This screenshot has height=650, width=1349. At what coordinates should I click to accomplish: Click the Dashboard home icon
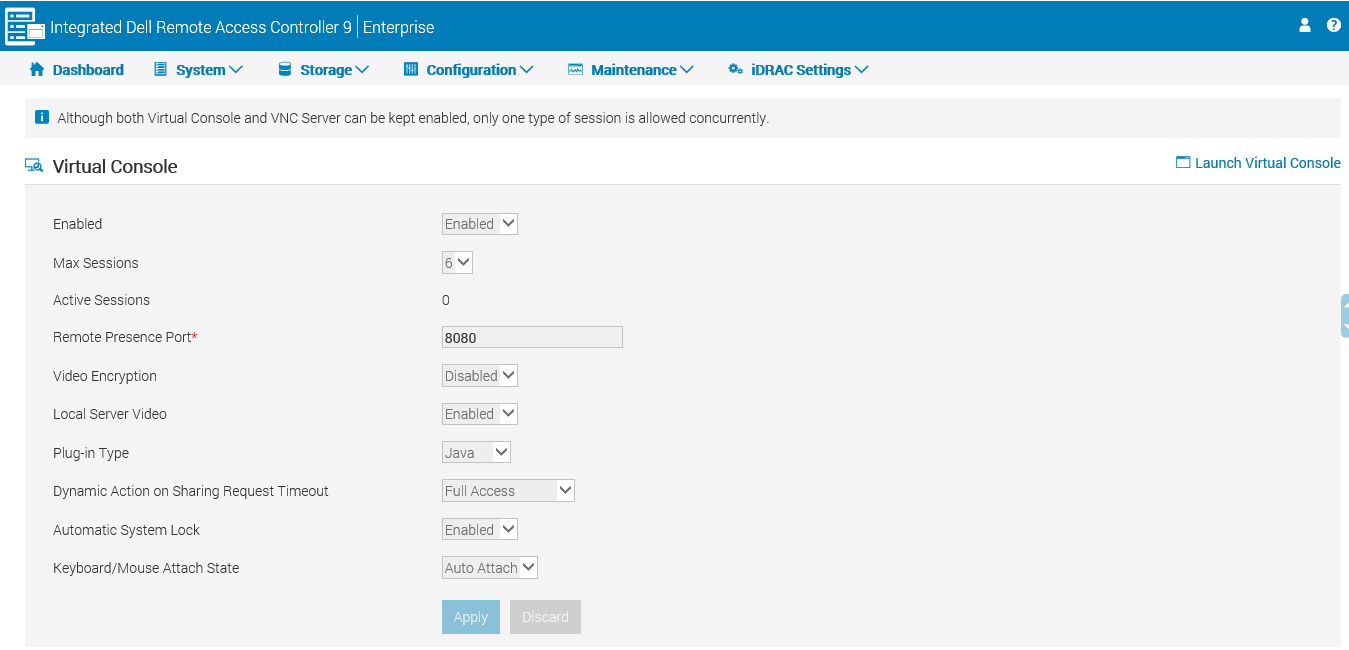tap(36, 69)
